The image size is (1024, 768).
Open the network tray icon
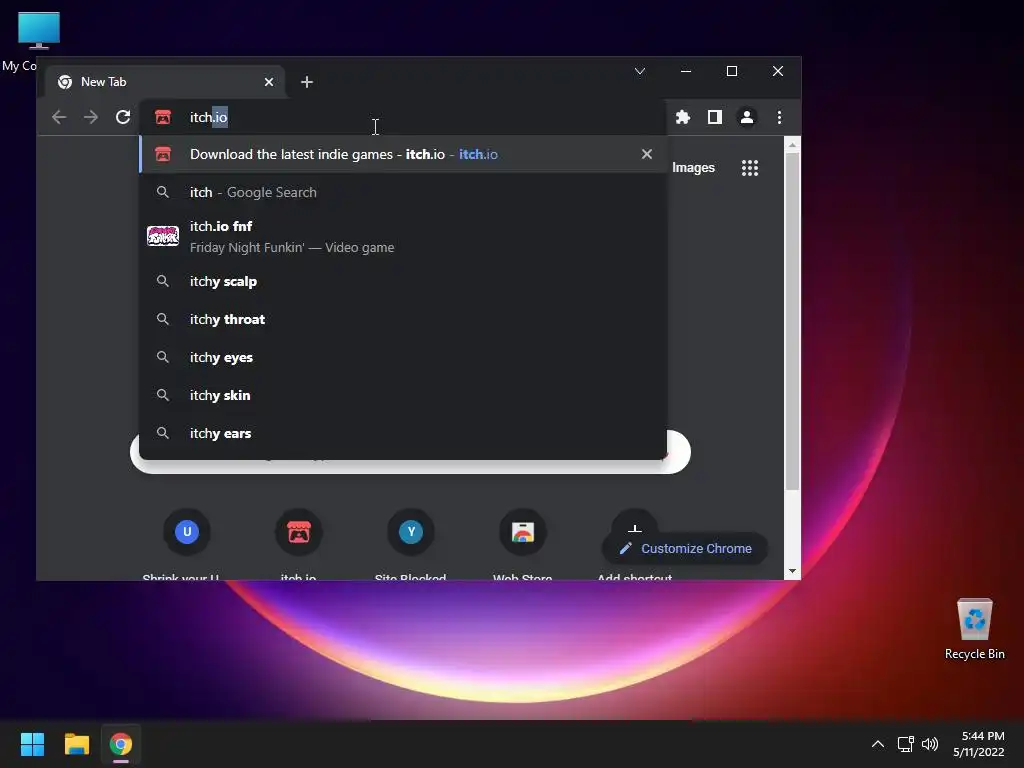(x=905, y=744)
